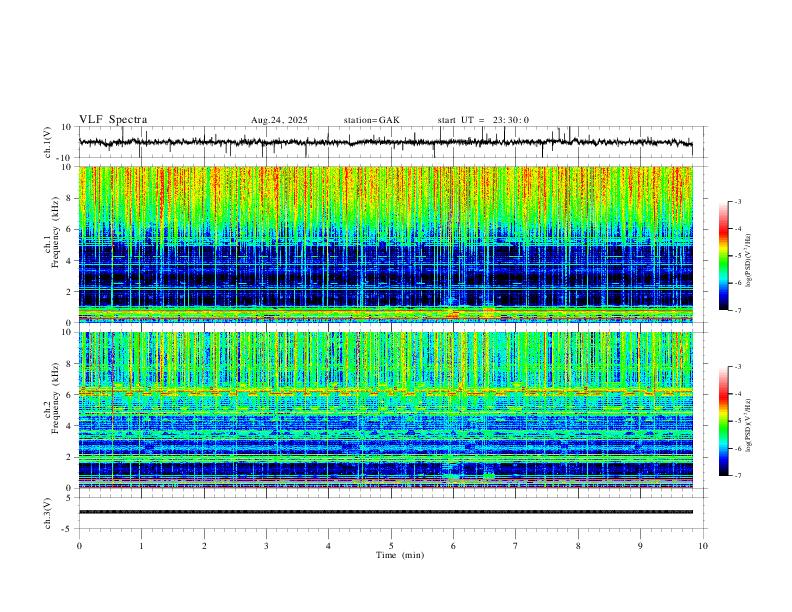The height and width of the screenshot is (612, 792).
Task: Click the upper ch.1 PSD color bar
Action: [x=724, y=256]
